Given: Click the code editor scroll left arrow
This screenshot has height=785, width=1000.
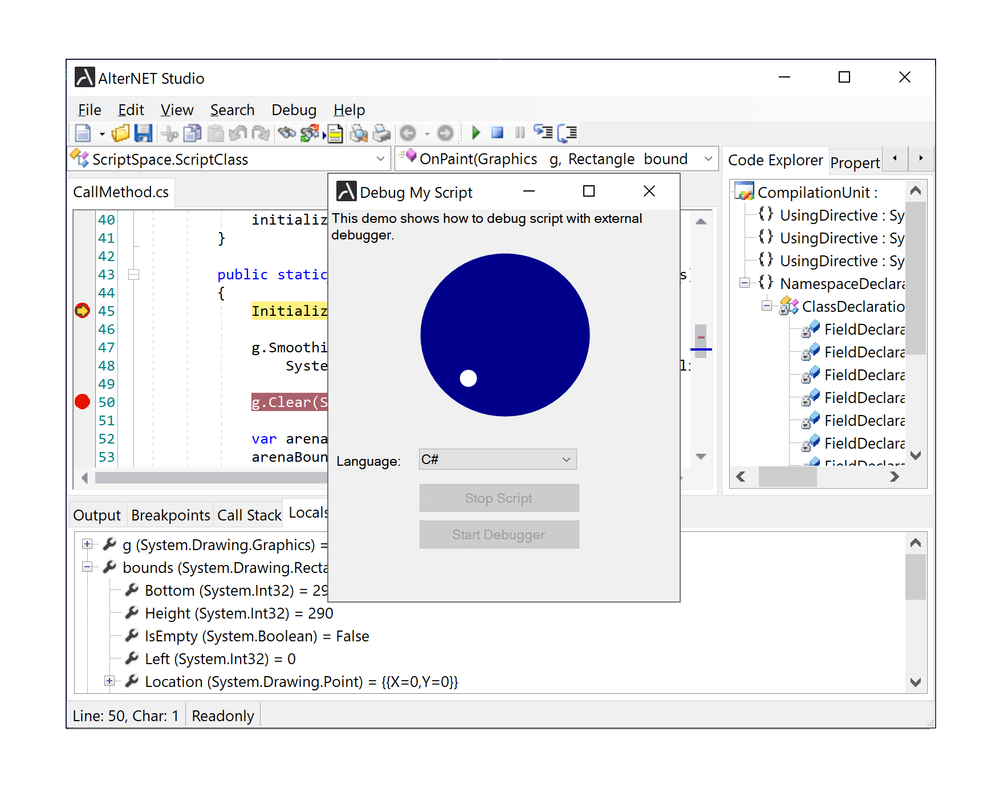Looking at the screenshot, I should point(84,478).
